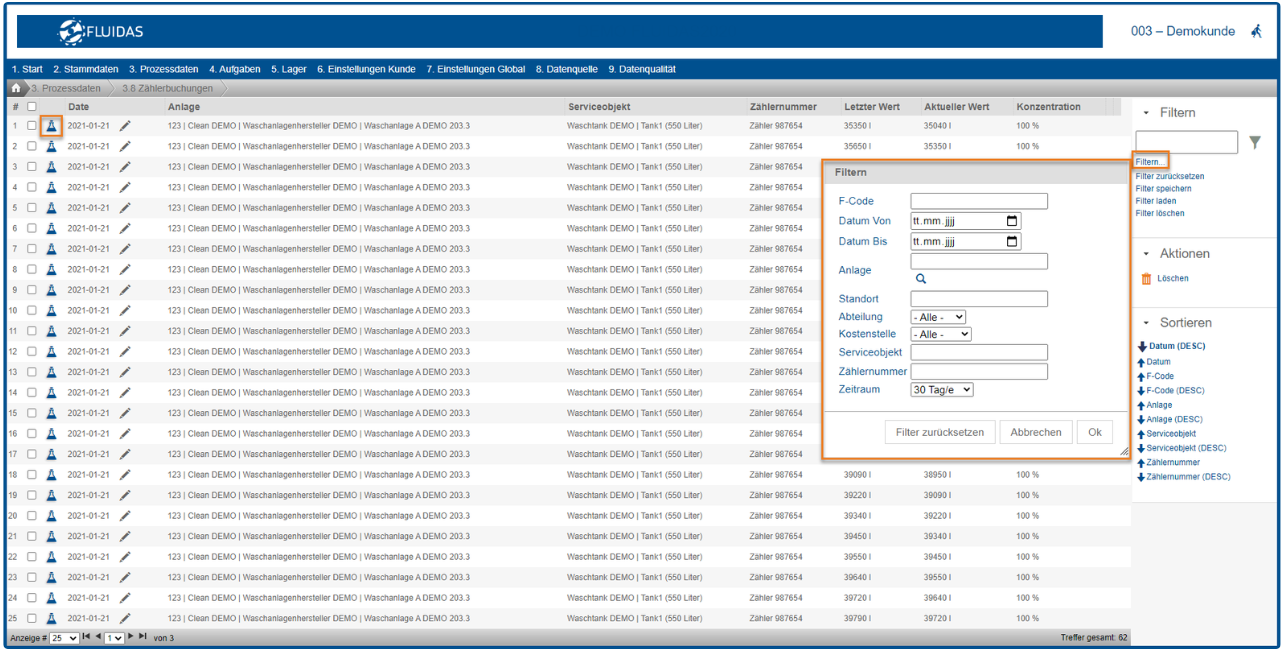
Task: Toggle the select-all checkbox in table header
Action: pyautogui.click(x=32, y=106)
